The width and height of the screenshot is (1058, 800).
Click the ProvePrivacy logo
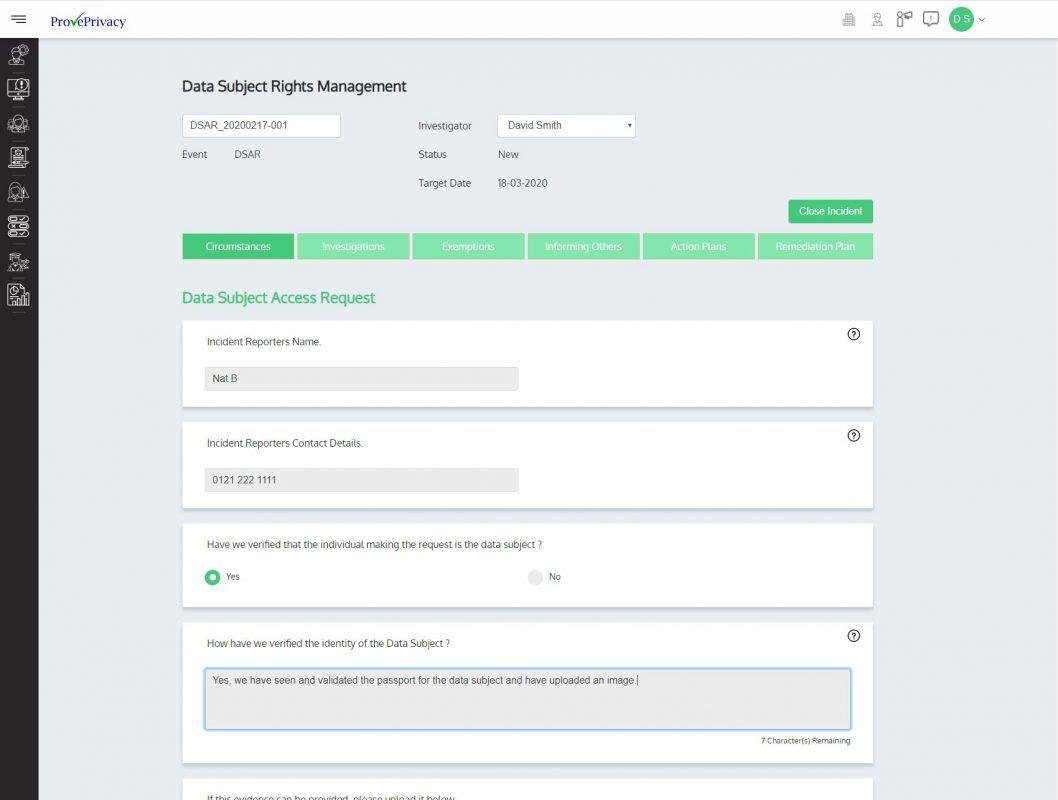88,21
